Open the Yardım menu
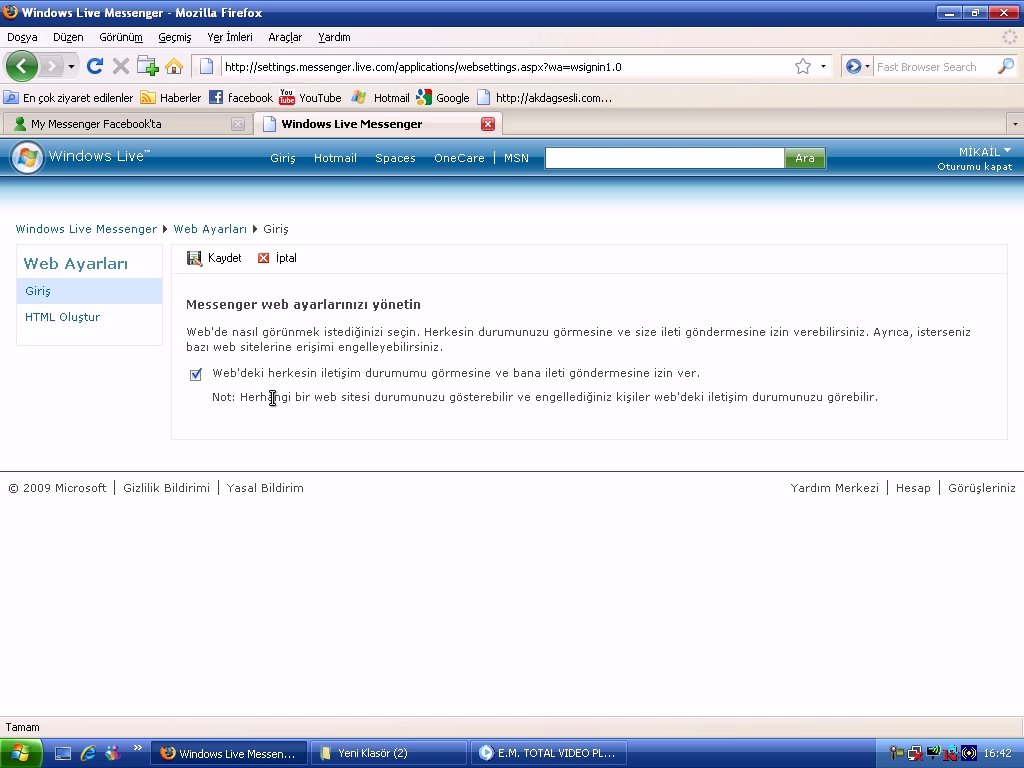Viewport: 1024px width, 768px height. [x=334, y=37]
